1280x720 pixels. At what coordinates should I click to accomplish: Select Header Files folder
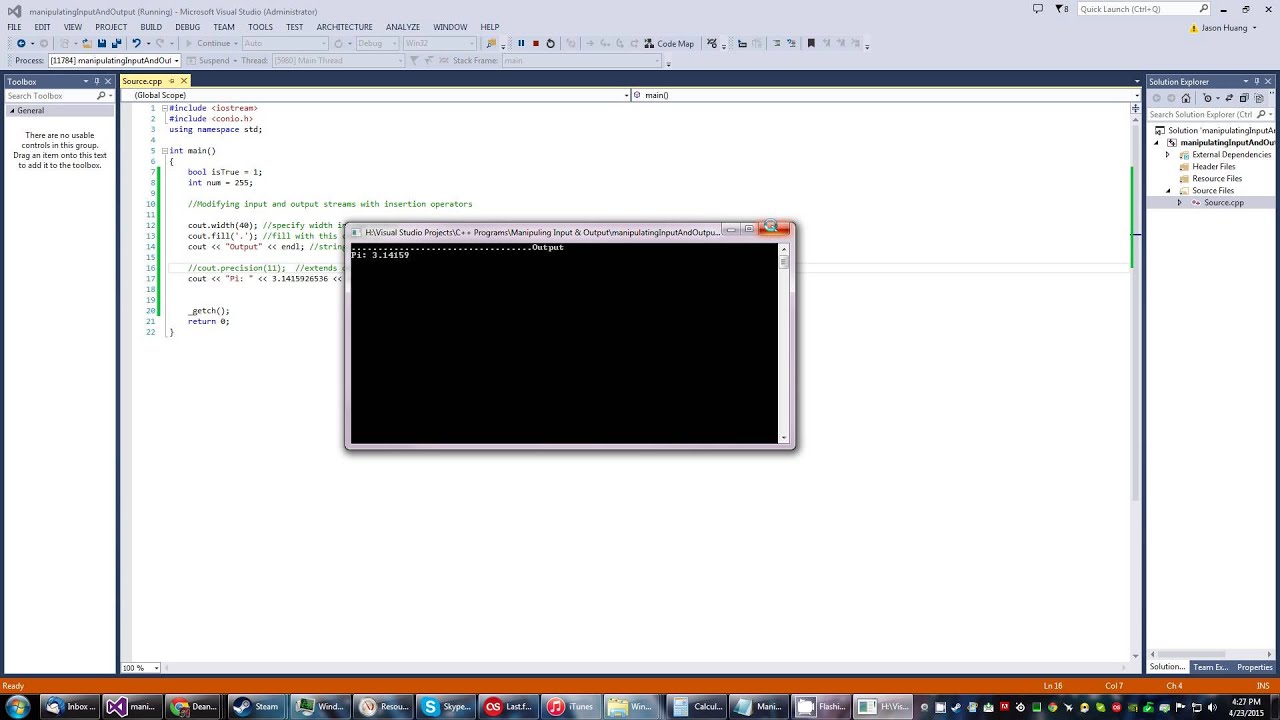[1213, 167]
